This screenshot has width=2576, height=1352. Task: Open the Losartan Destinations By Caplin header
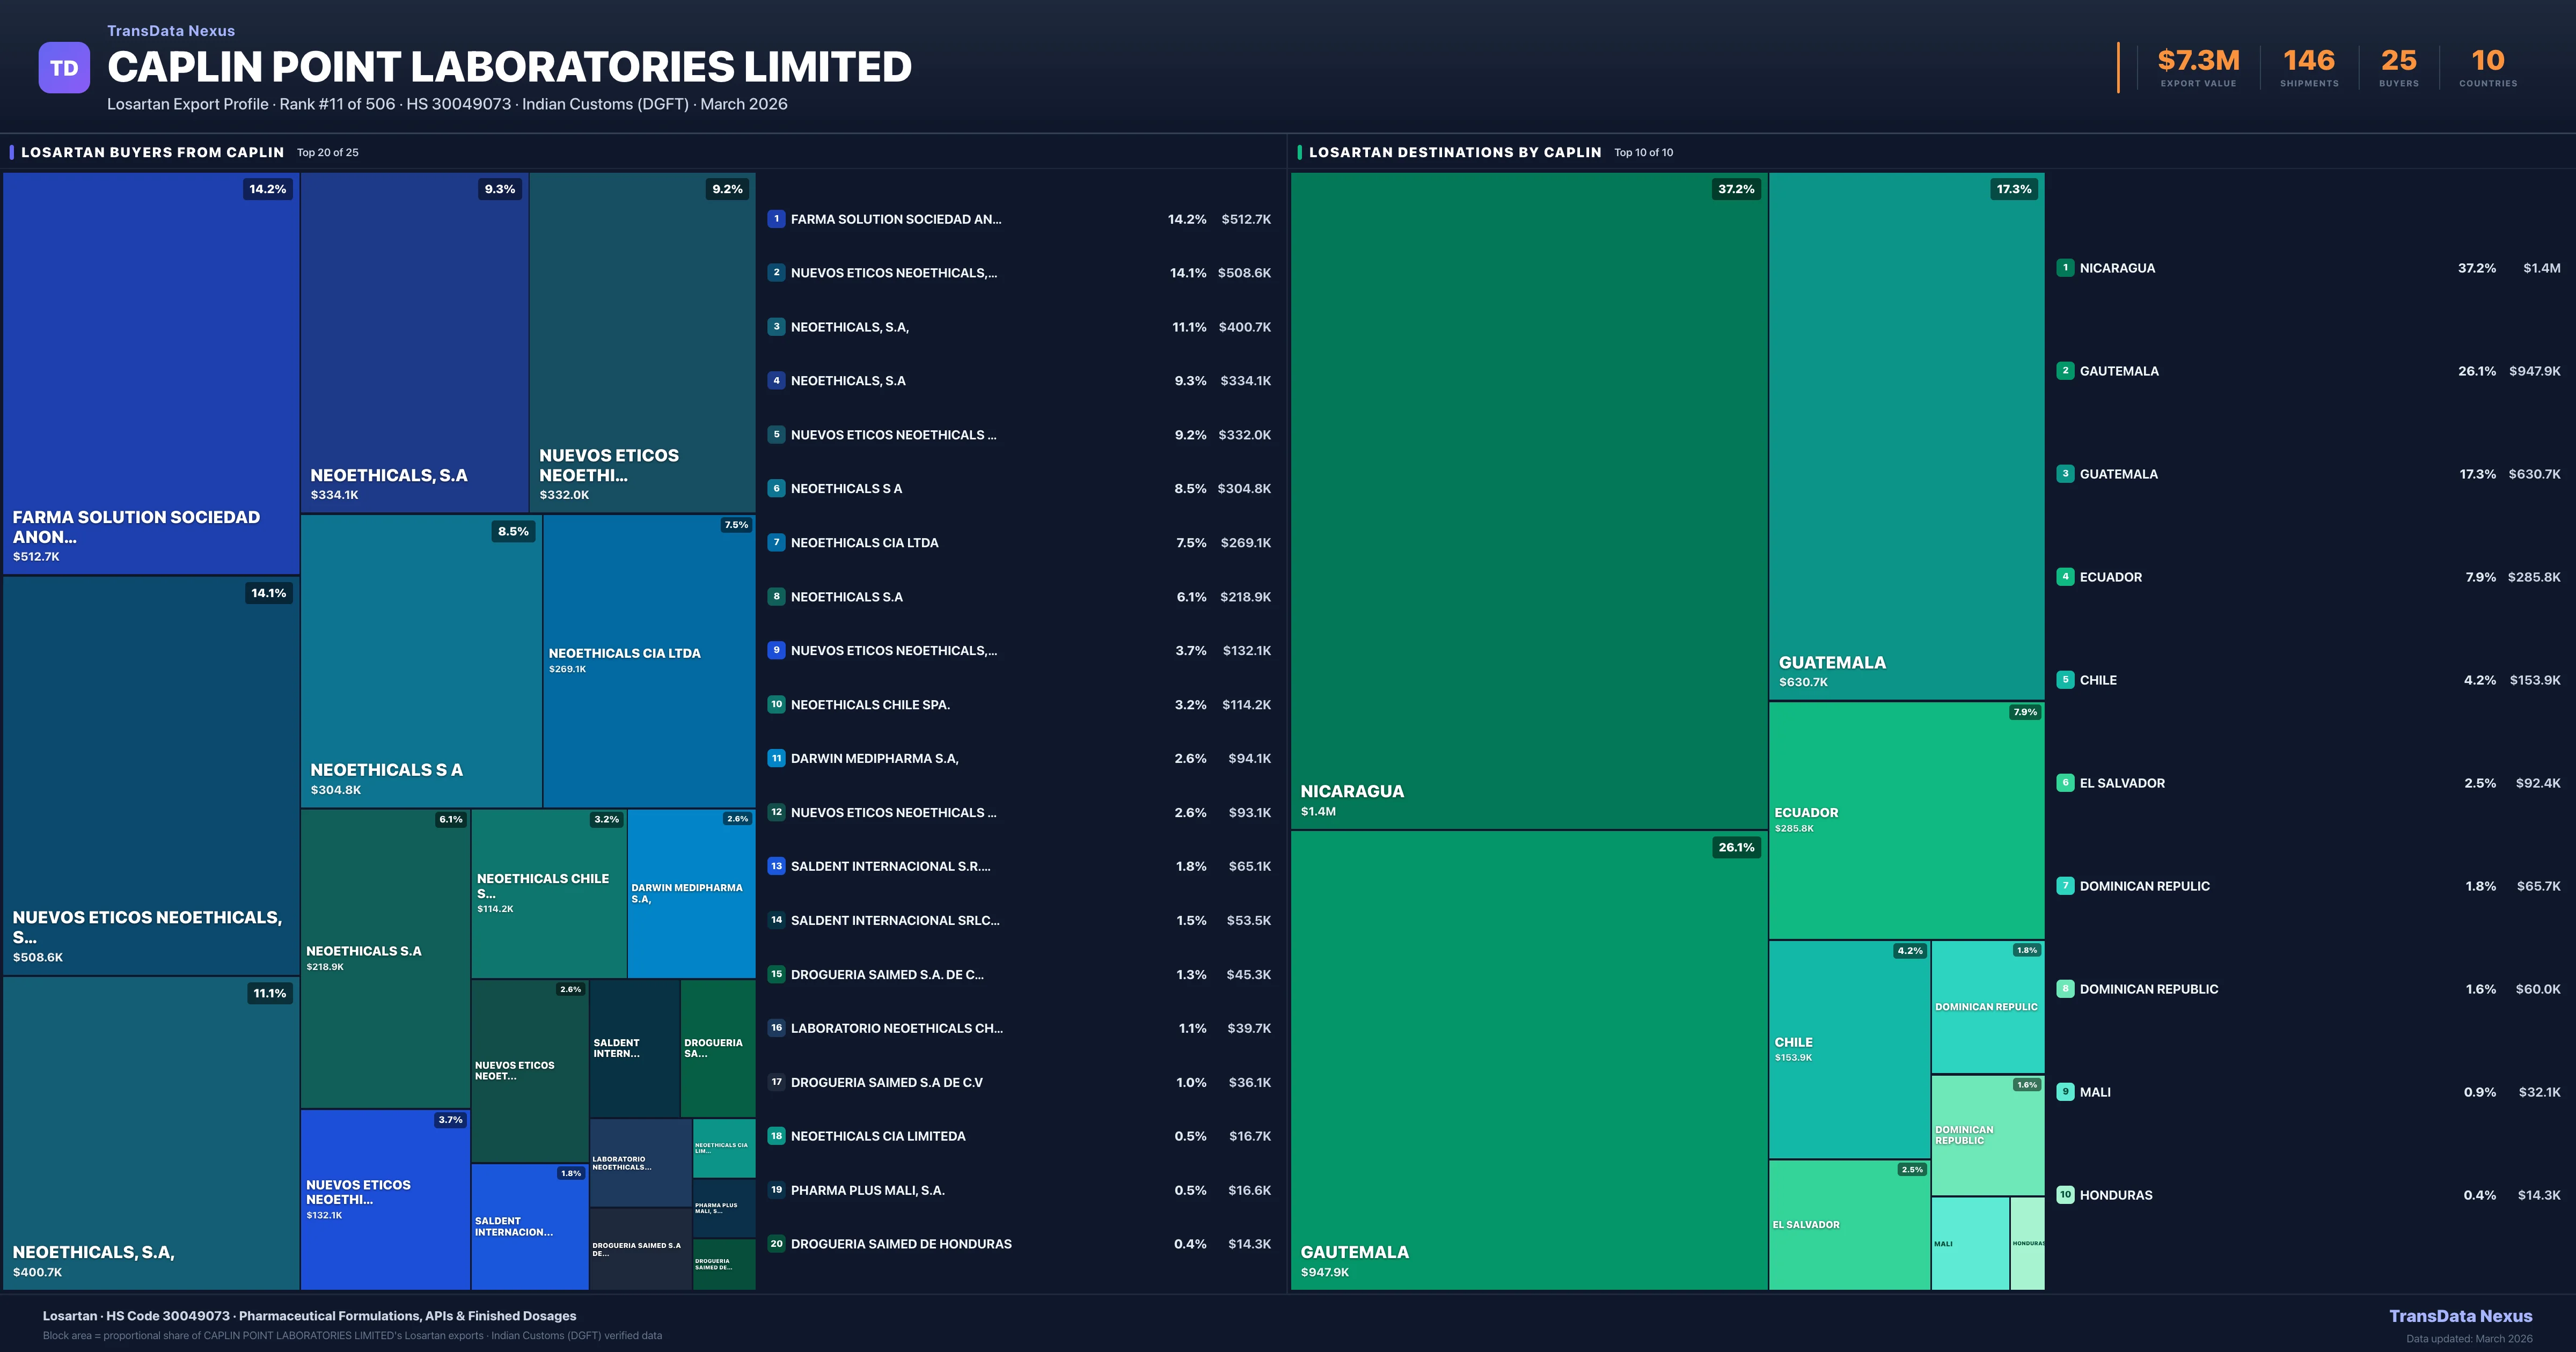pyautogui.click(x=1454, y=152)
